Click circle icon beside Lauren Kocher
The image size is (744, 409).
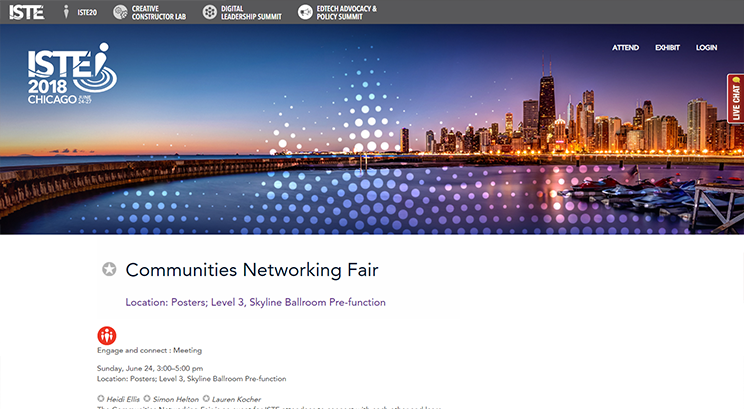pos(206,399)
